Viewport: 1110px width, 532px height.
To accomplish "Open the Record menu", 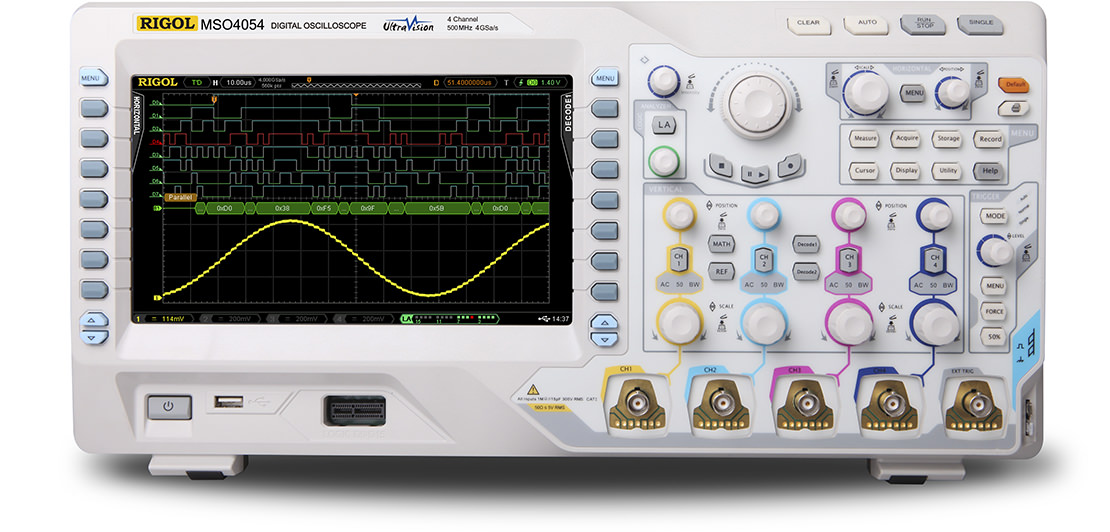I will 989,139.
